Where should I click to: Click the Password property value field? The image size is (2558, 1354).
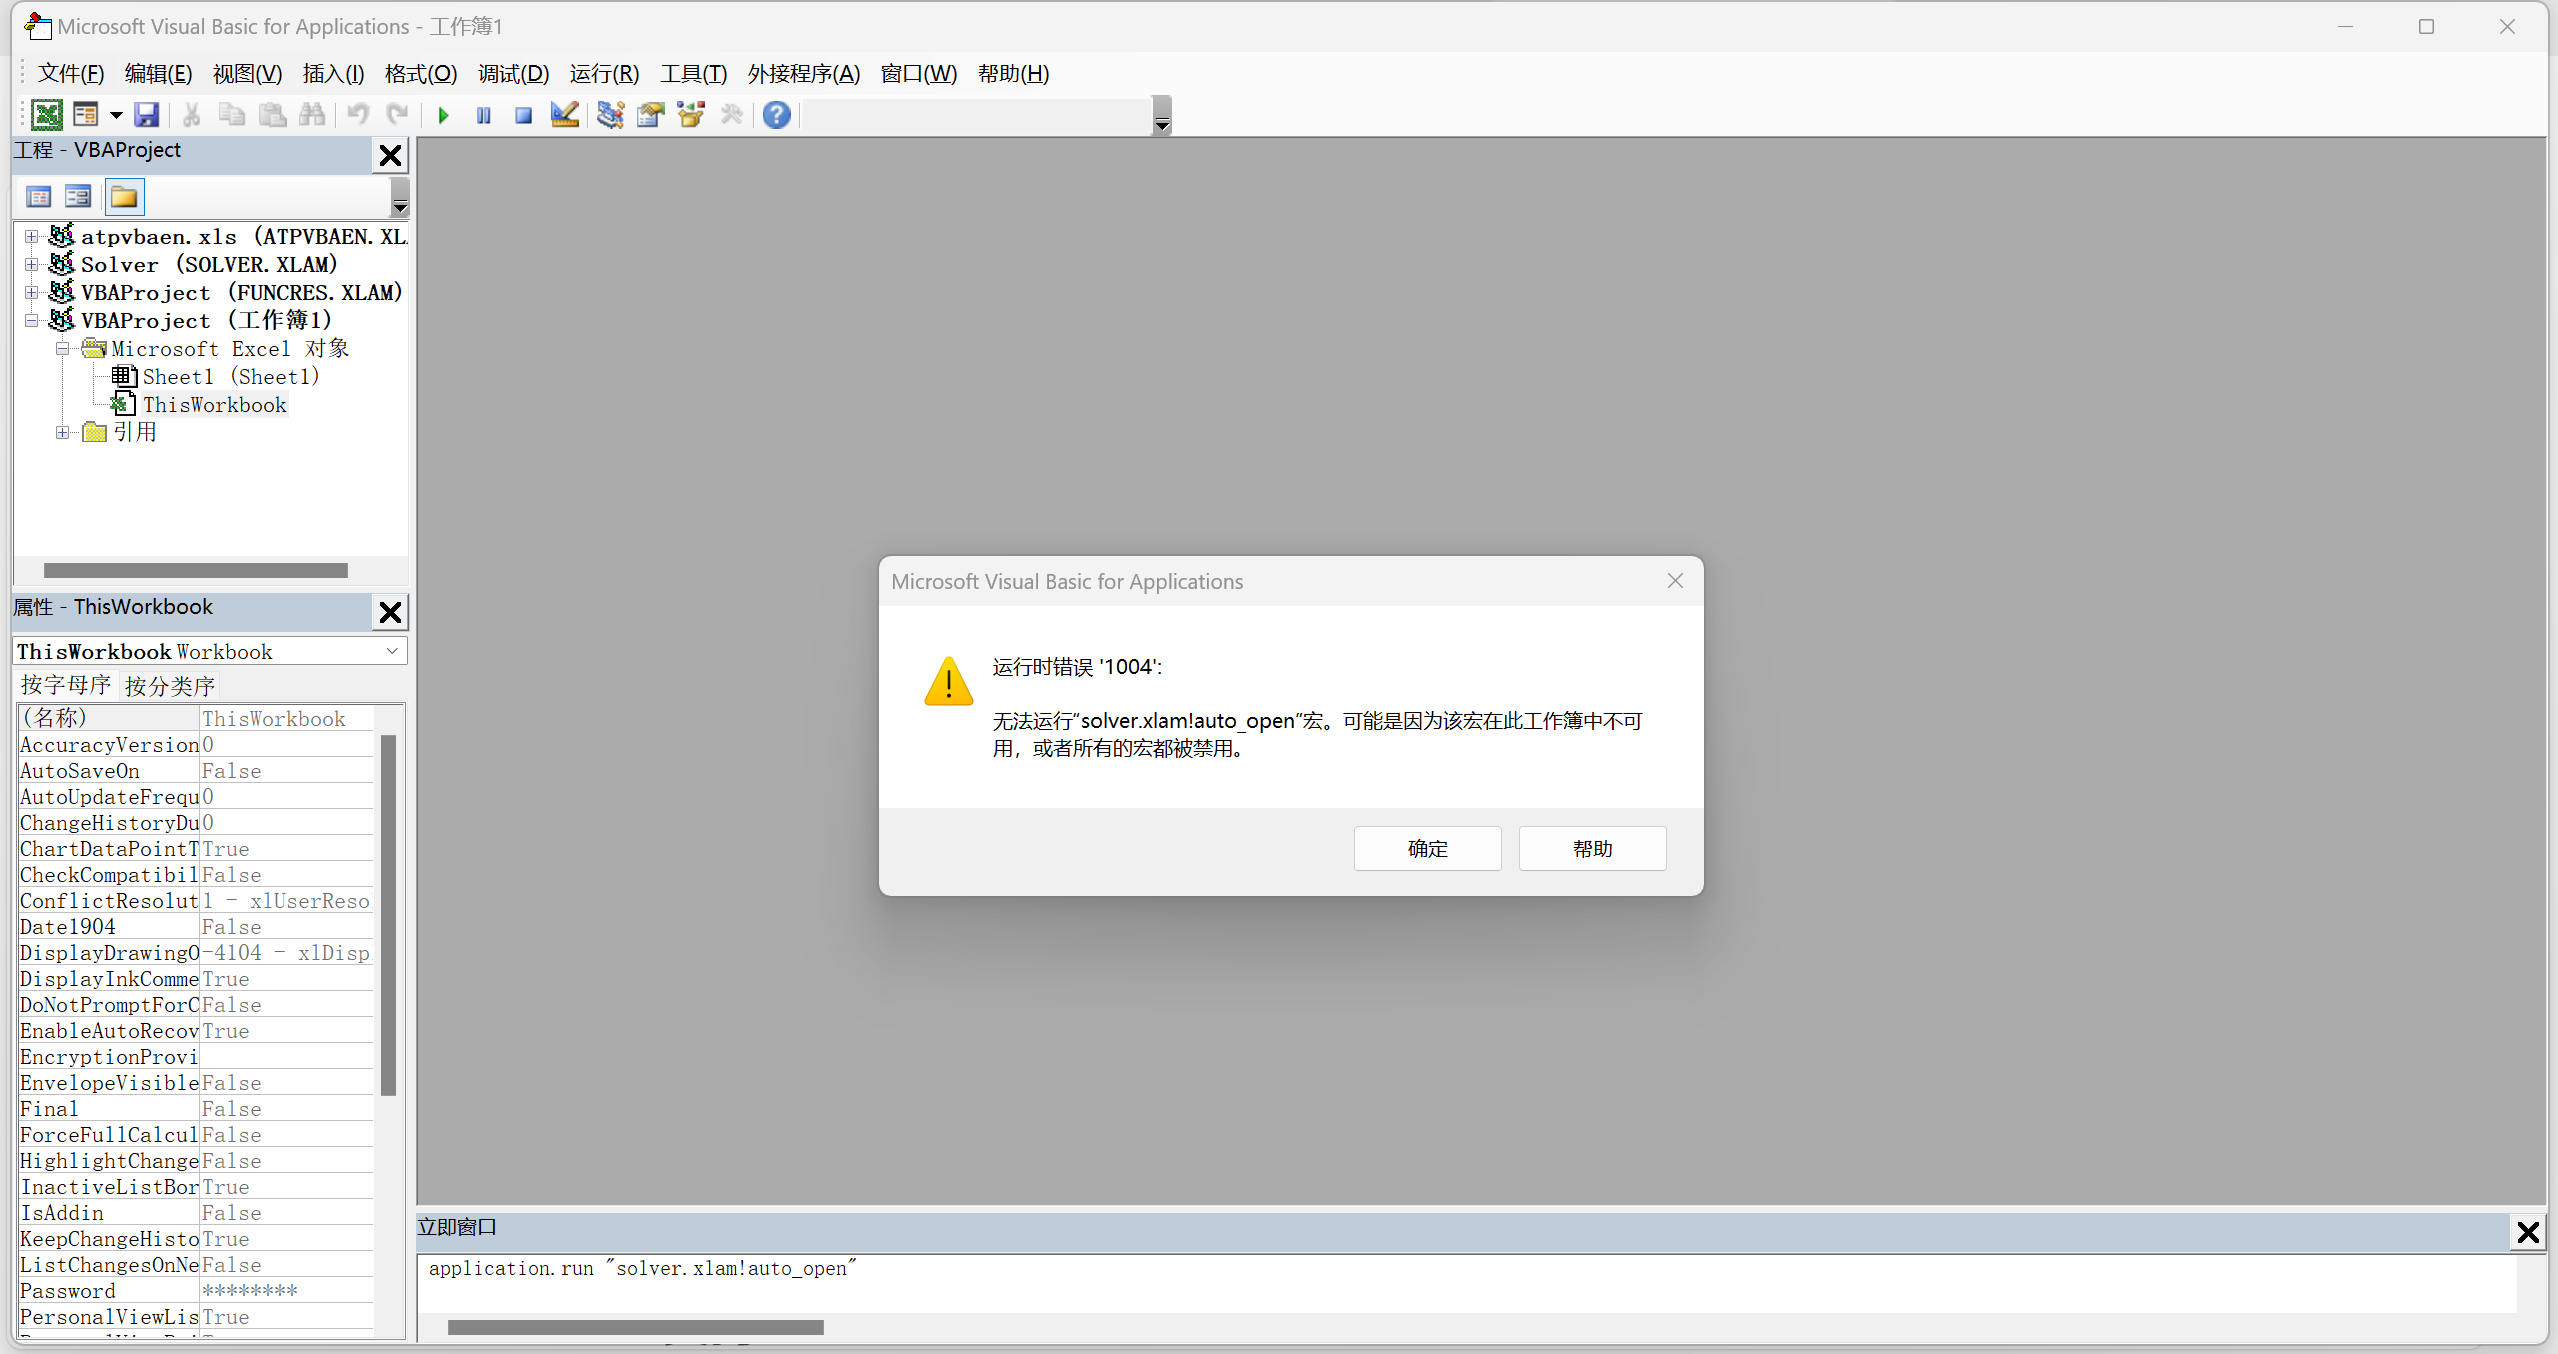(286, 1291)
